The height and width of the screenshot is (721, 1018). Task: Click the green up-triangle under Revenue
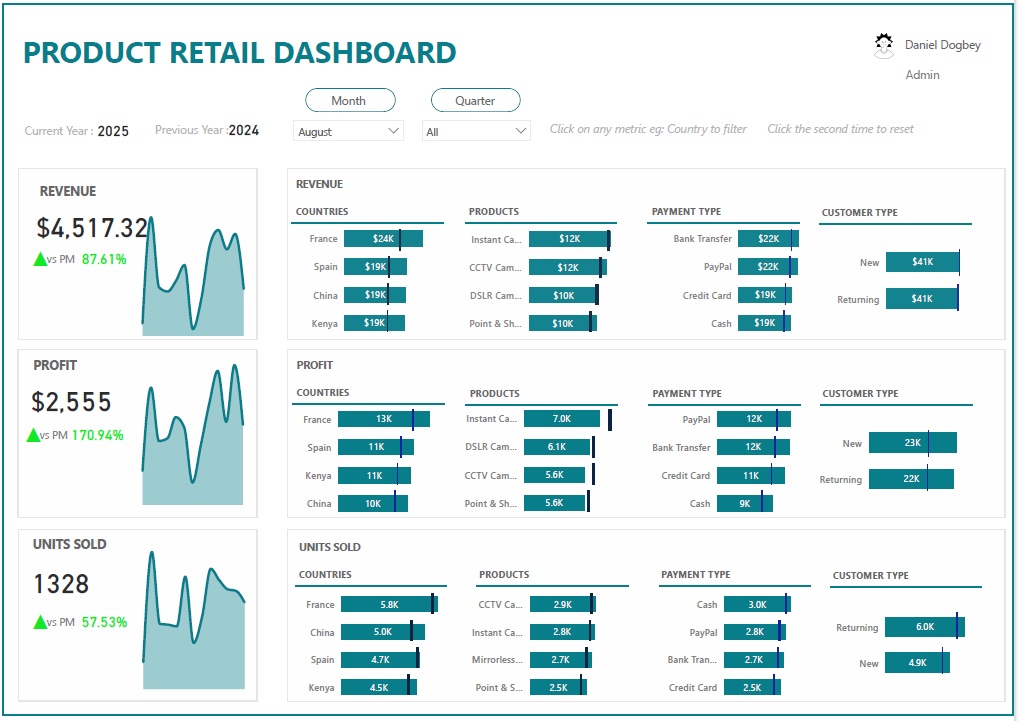point(40,260)
